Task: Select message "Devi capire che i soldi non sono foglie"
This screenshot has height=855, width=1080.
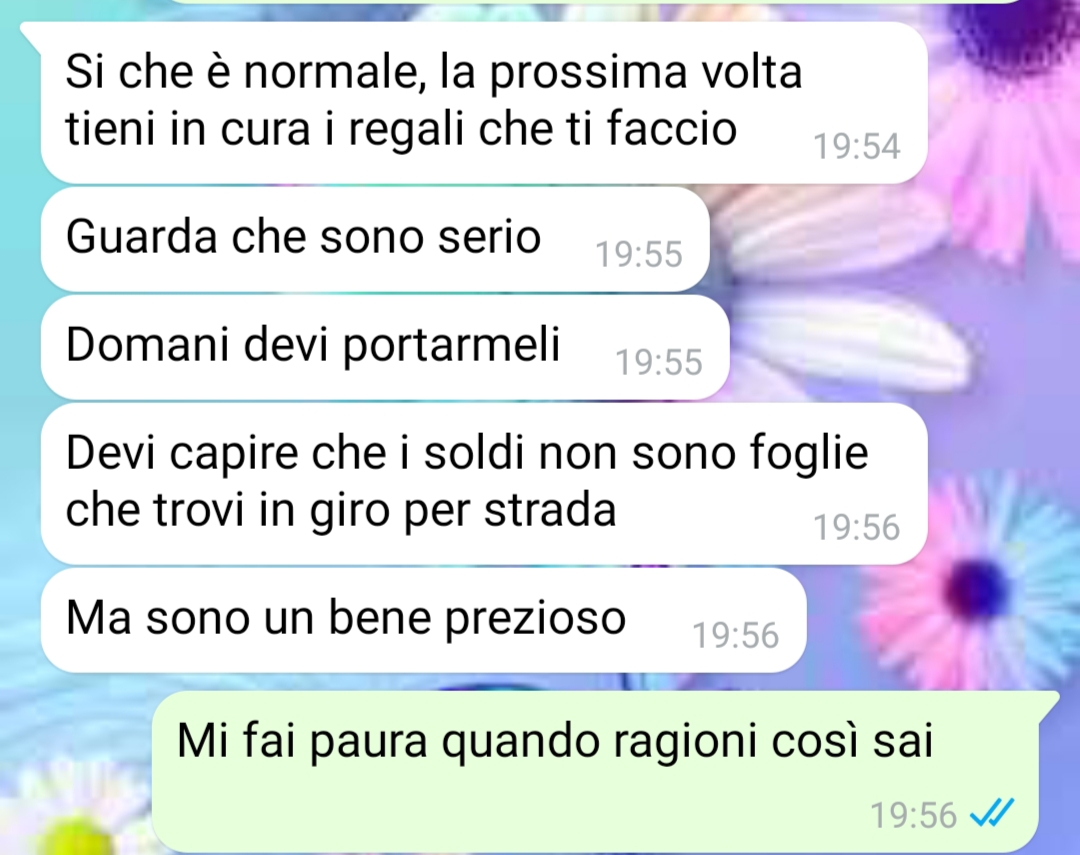Action: point(484,483)
